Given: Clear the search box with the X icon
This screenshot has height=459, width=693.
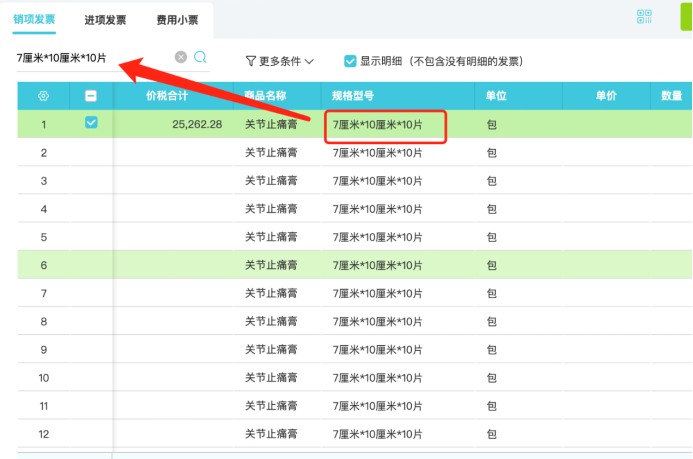Looking at the screenshot, I should [x=181, y=58].
